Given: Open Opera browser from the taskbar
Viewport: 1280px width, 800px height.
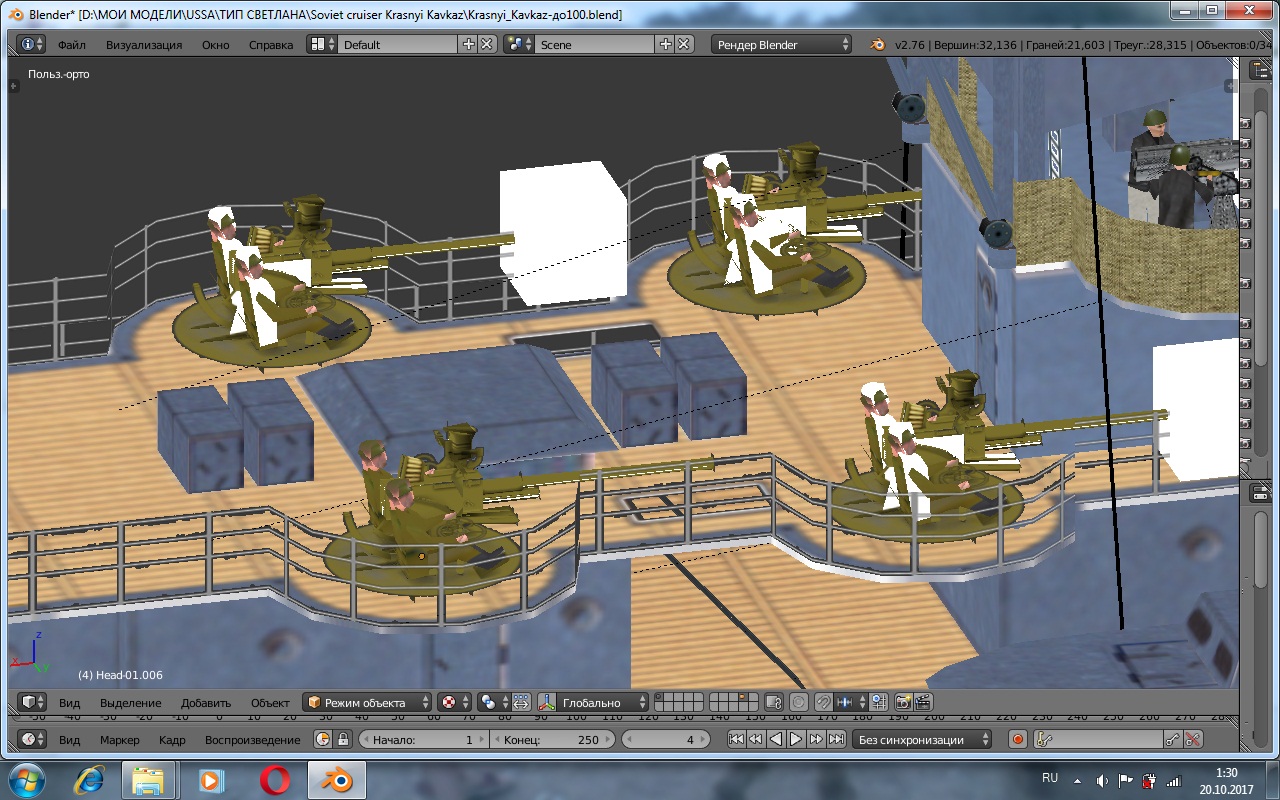Looking at the screenshot, I should pyautogui.click(x=275, y=779).
